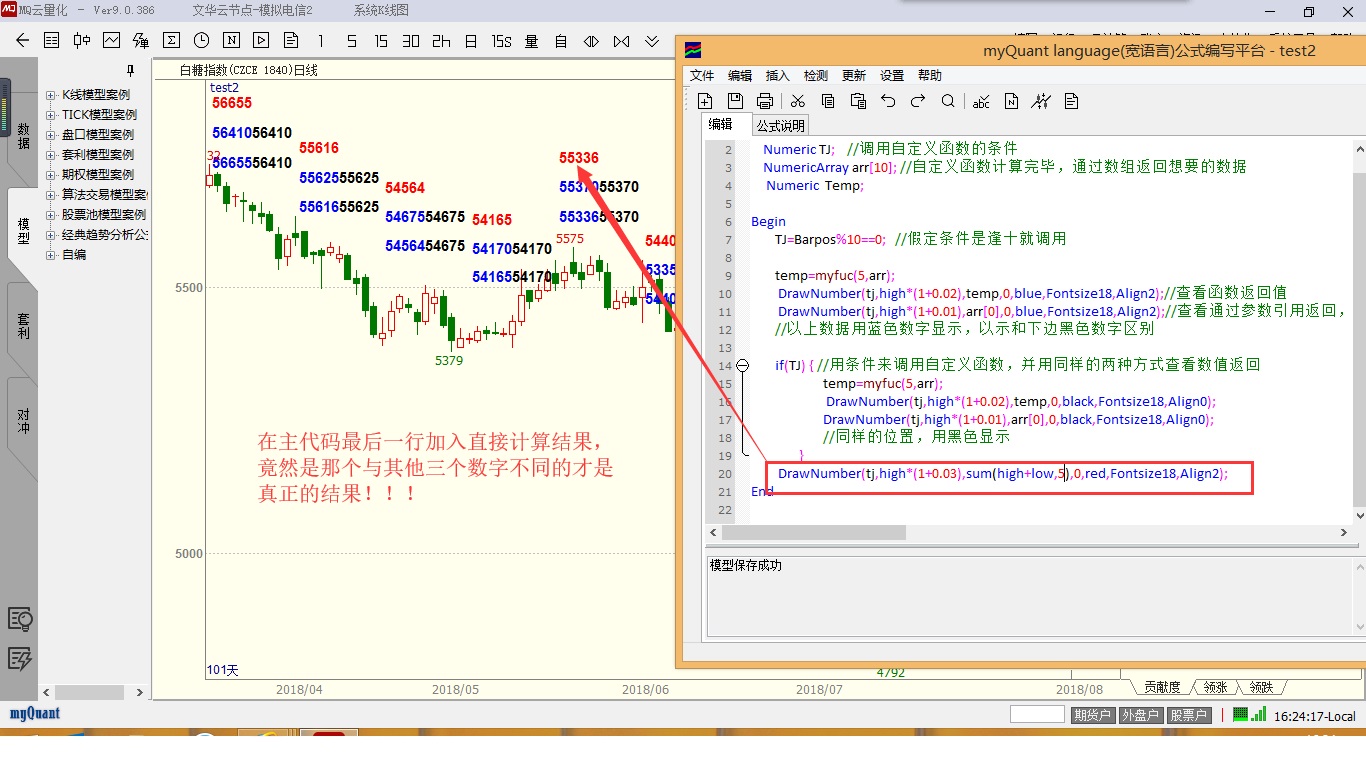Click the abc spell-check icon
This screenshot has height=768, width=1366.
point(981,101)
